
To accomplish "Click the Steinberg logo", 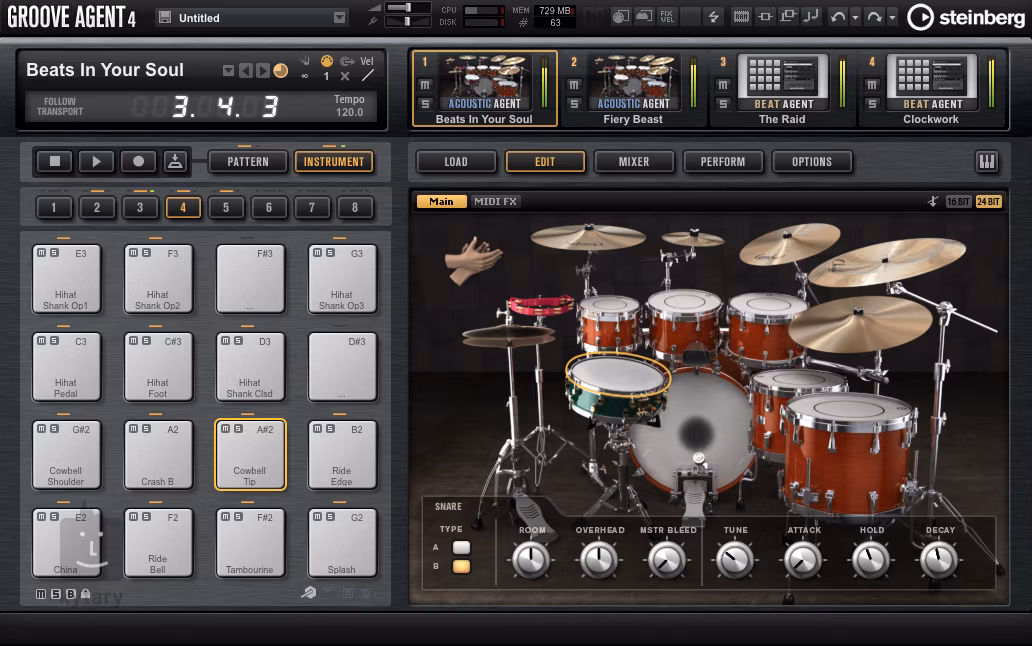I will 966,17.
